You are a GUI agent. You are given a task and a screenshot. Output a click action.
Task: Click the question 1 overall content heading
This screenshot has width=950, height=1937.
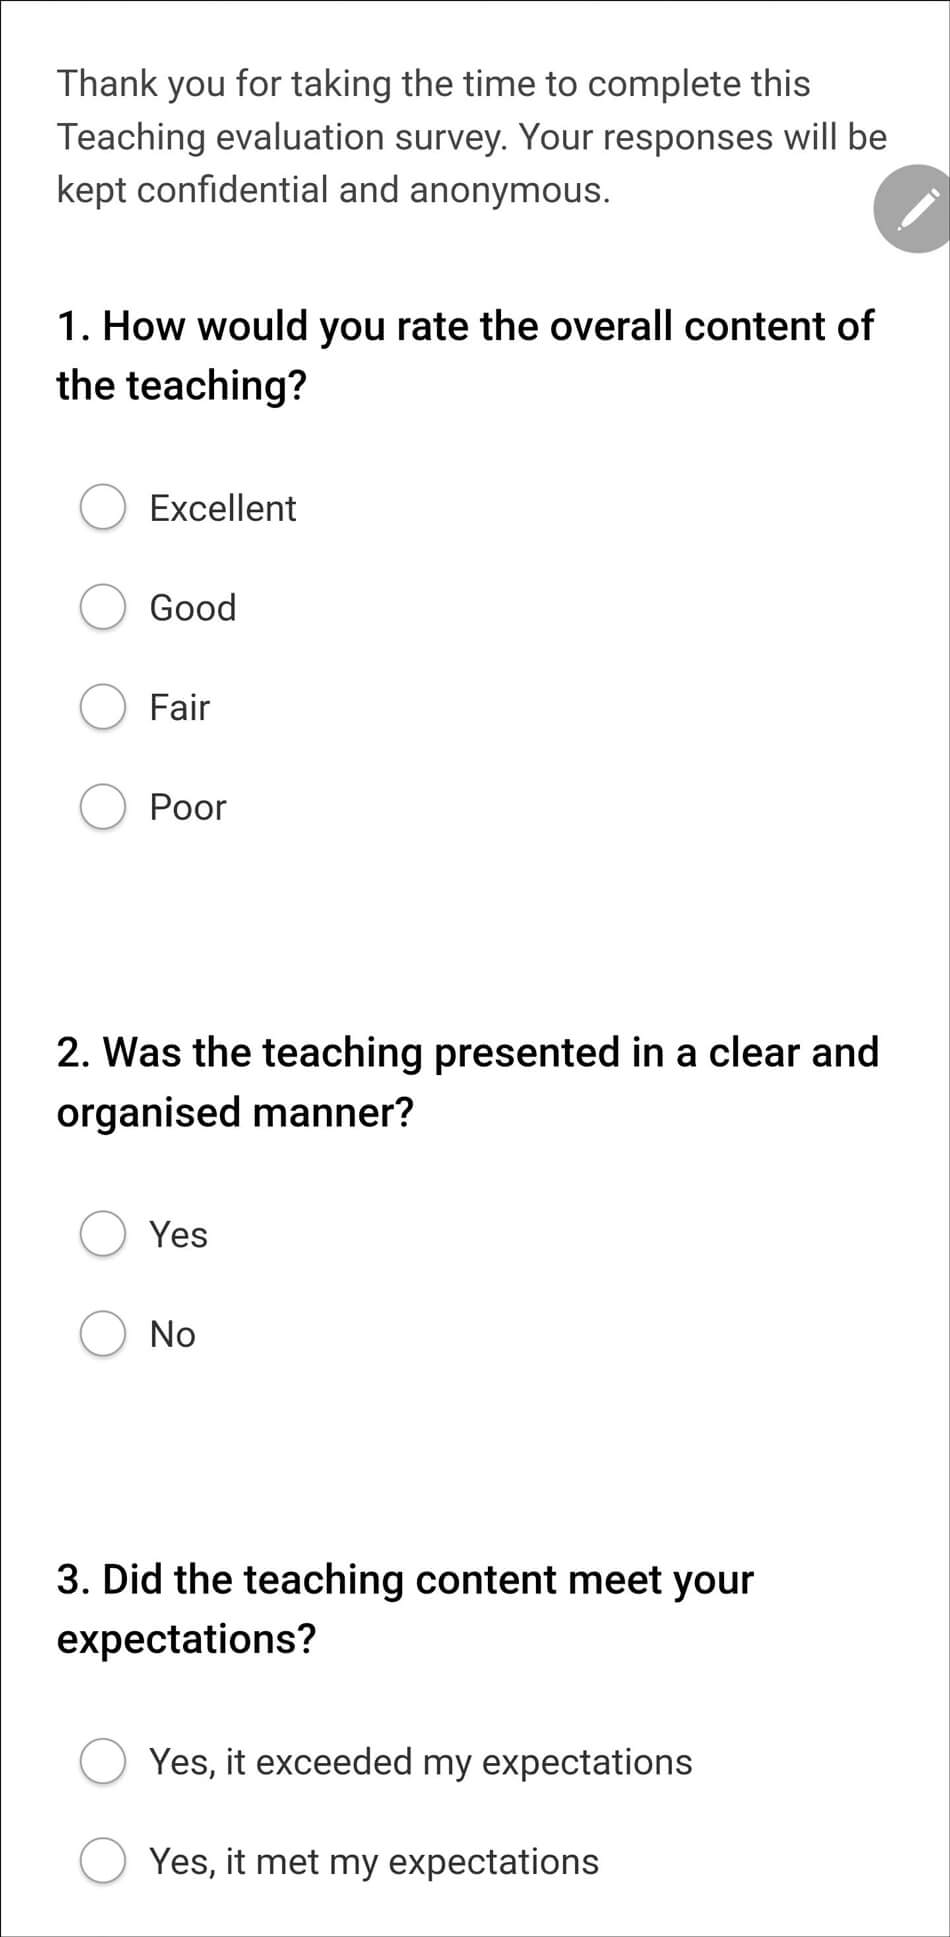465,355
